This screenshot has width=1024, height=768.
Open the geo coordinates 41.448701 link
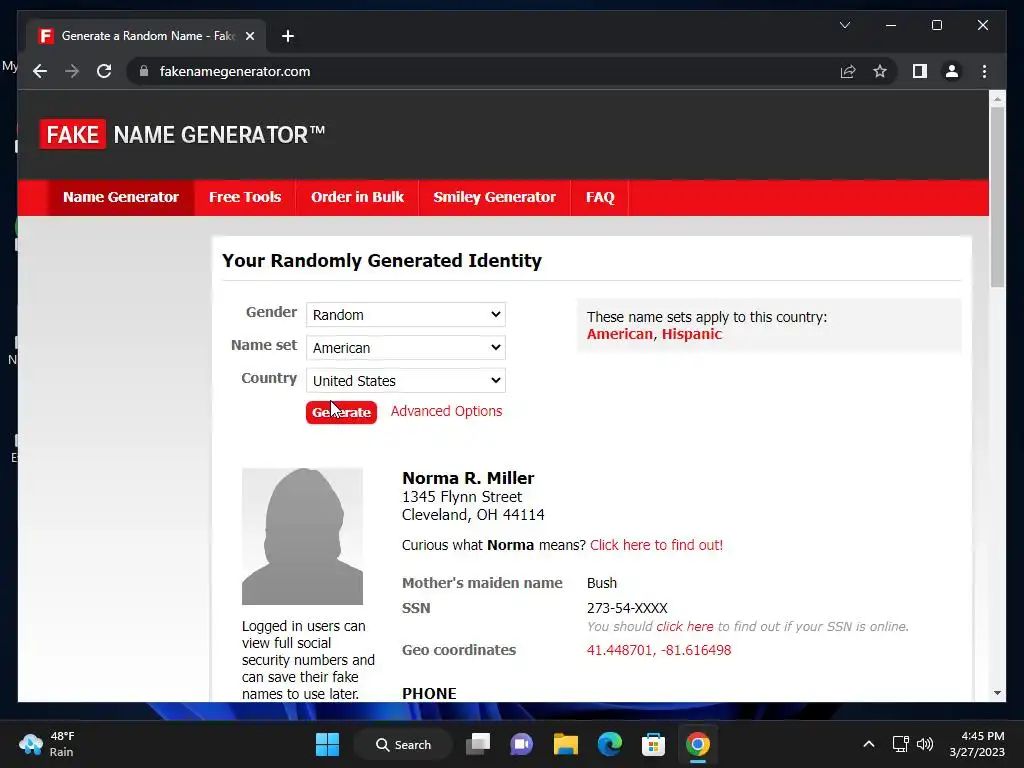[659, 650]
